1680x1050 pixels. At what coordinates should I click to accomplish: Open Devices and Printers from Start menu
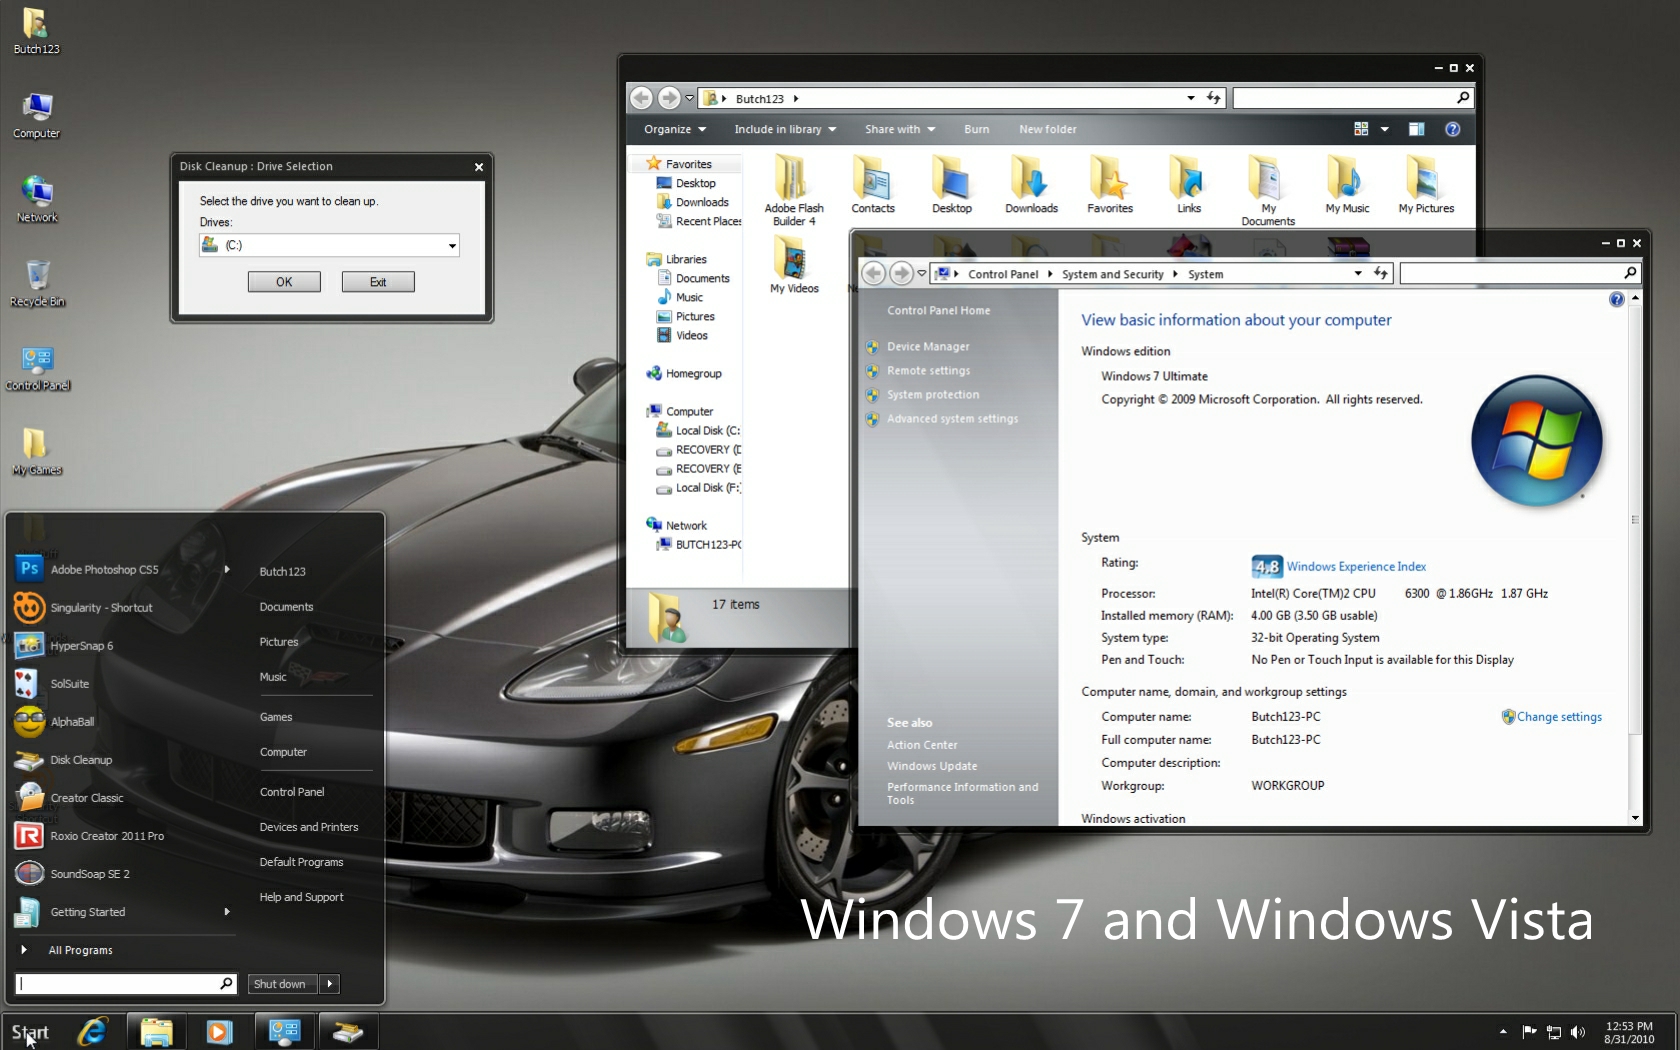point(308,827)
